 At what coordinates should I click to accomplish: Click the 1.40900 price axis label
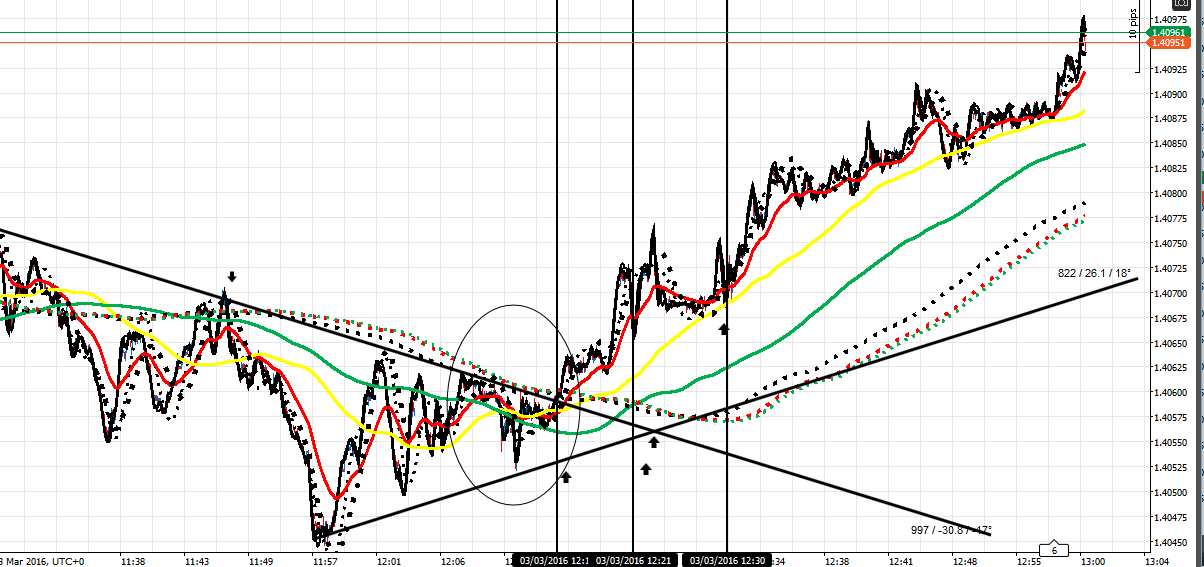(1170, 95)
